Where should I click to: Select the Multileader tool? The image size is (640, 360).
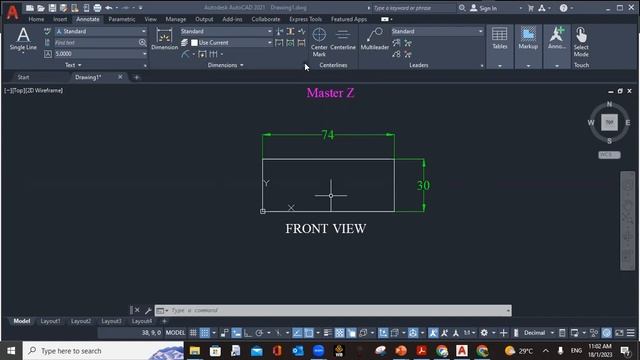click(x=374, y=40)
